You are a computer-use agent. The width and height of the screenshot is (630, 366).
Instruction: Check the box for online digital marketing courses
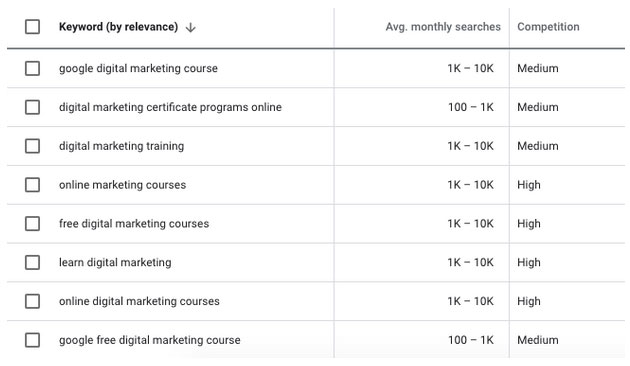32,301
